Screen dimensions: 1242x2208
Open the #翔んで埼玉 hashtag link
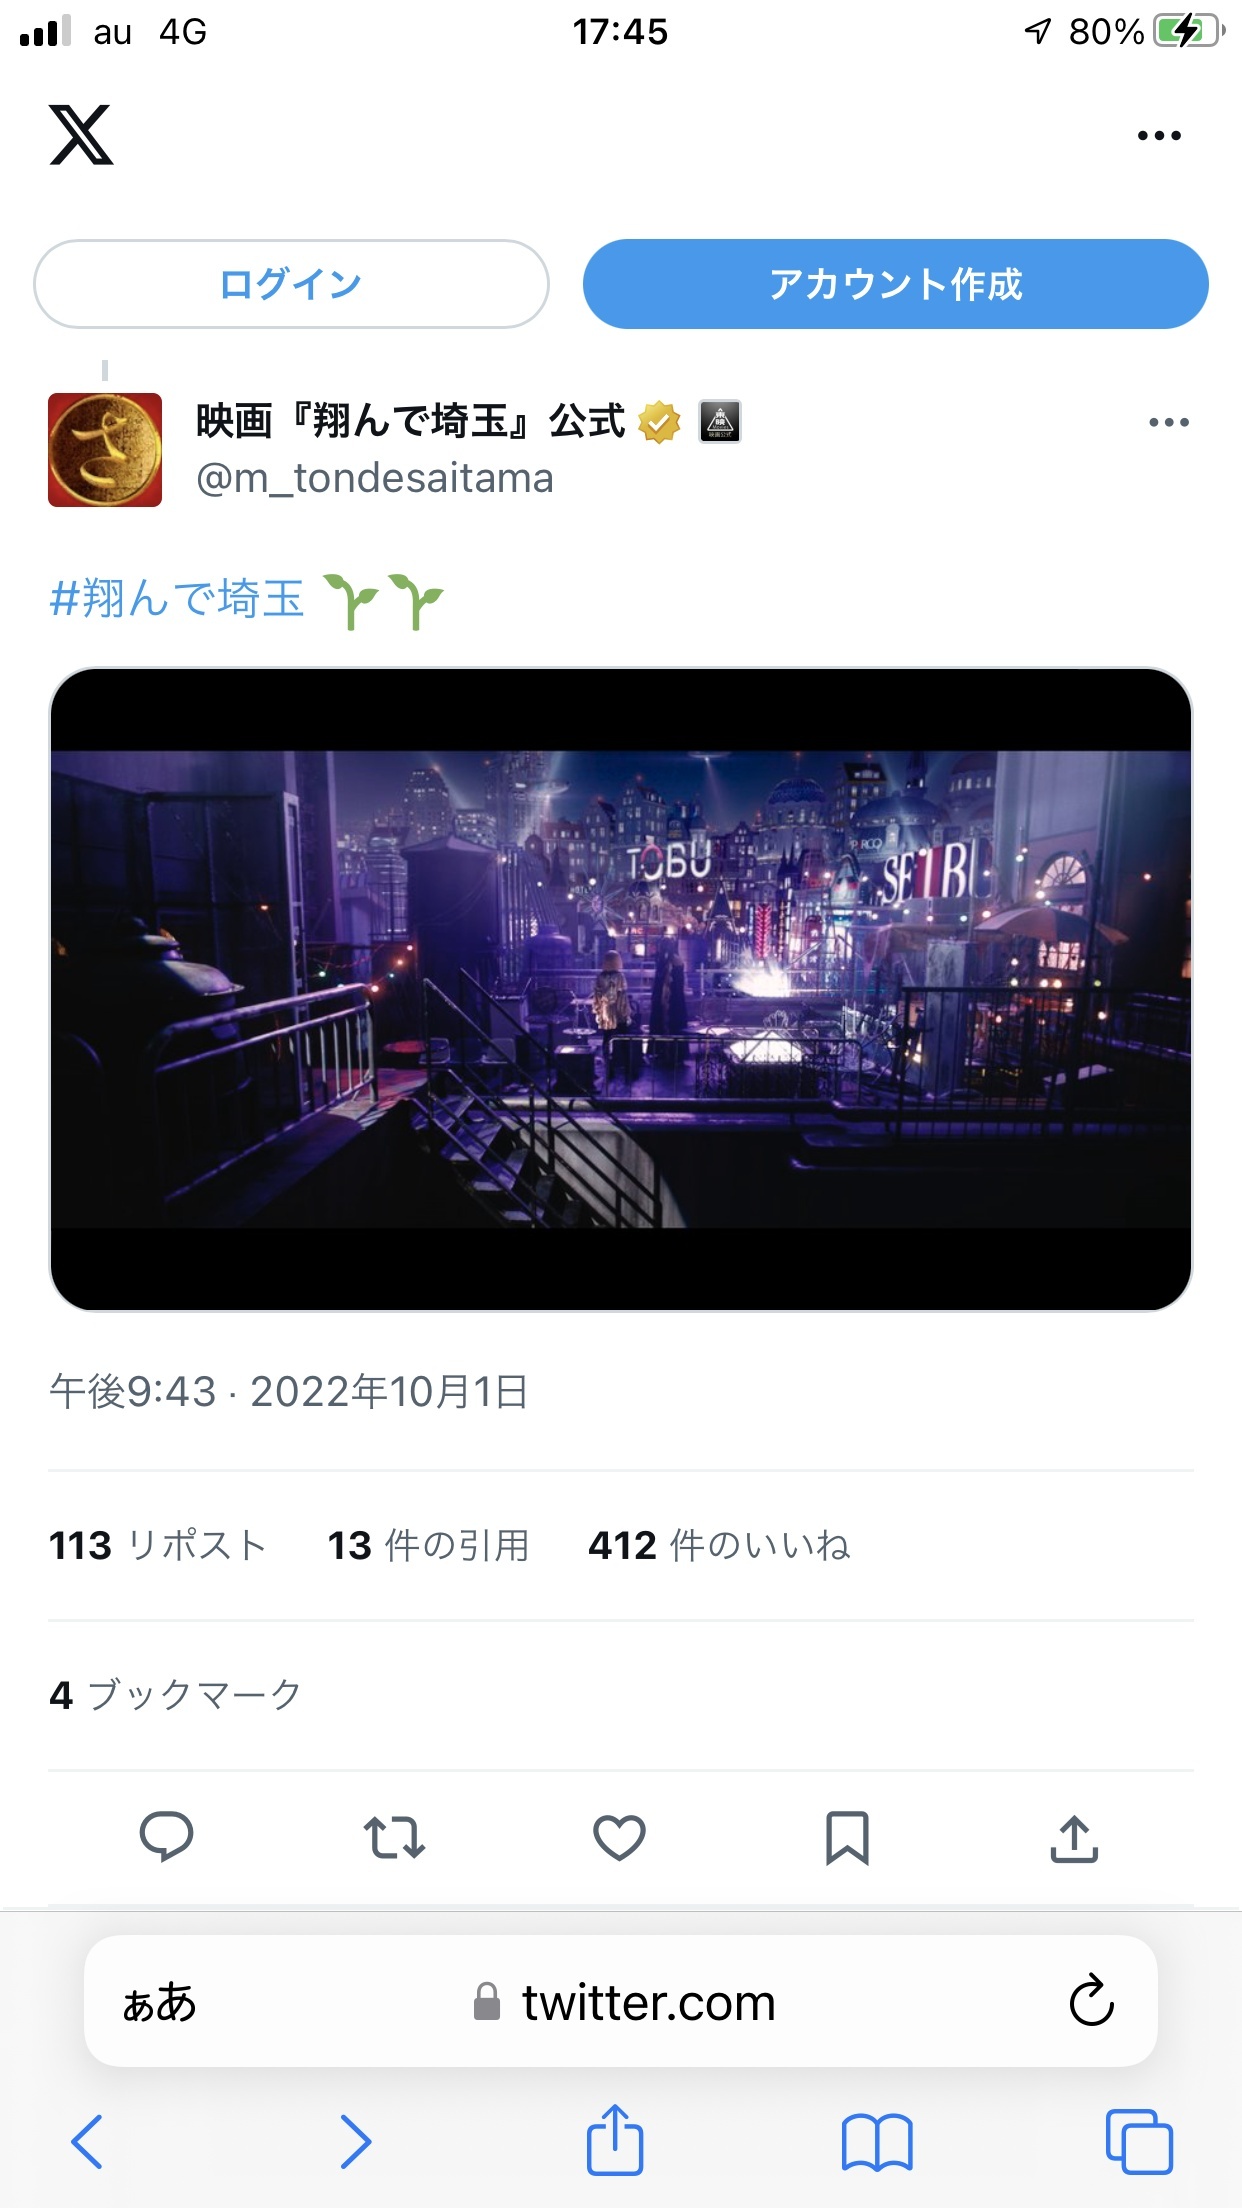(x=176, y=599)
